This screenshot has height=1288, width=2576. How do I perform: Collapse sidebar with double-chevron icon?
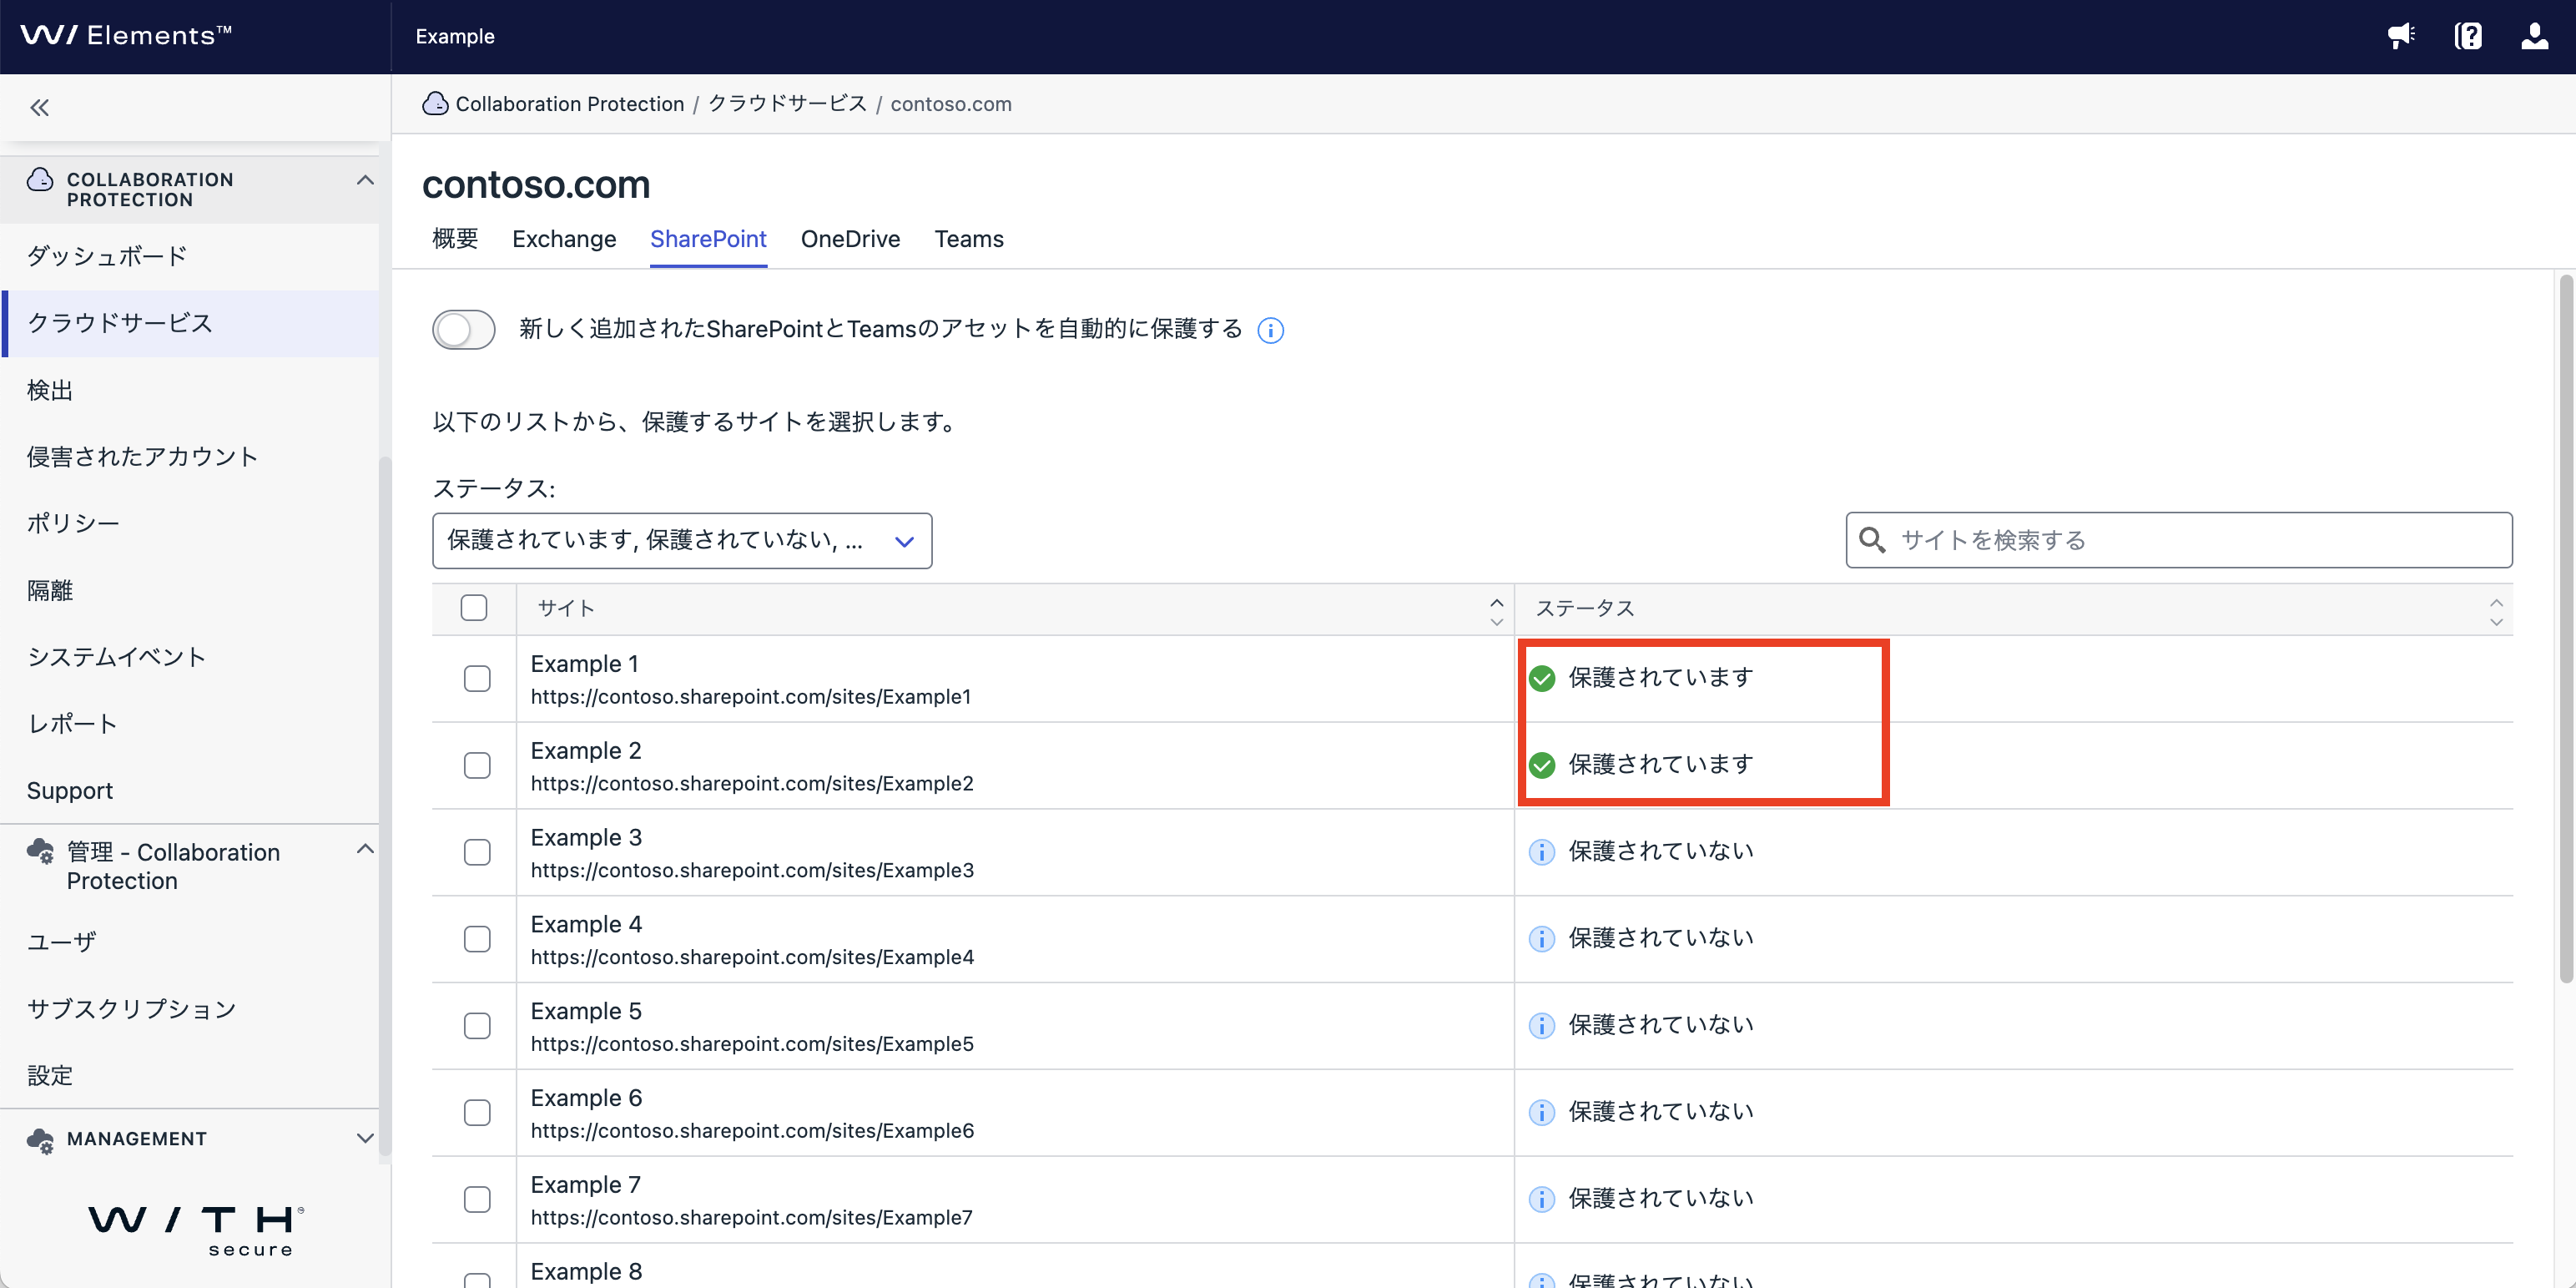pos(39,107)
